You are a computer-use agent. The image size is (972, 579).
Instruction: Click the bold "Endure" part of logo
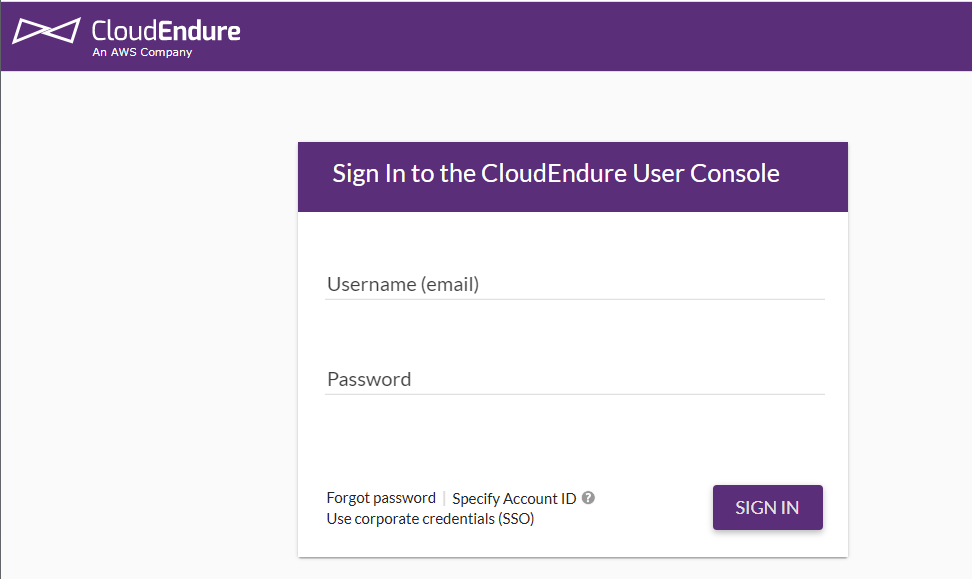tap(199, 30)
